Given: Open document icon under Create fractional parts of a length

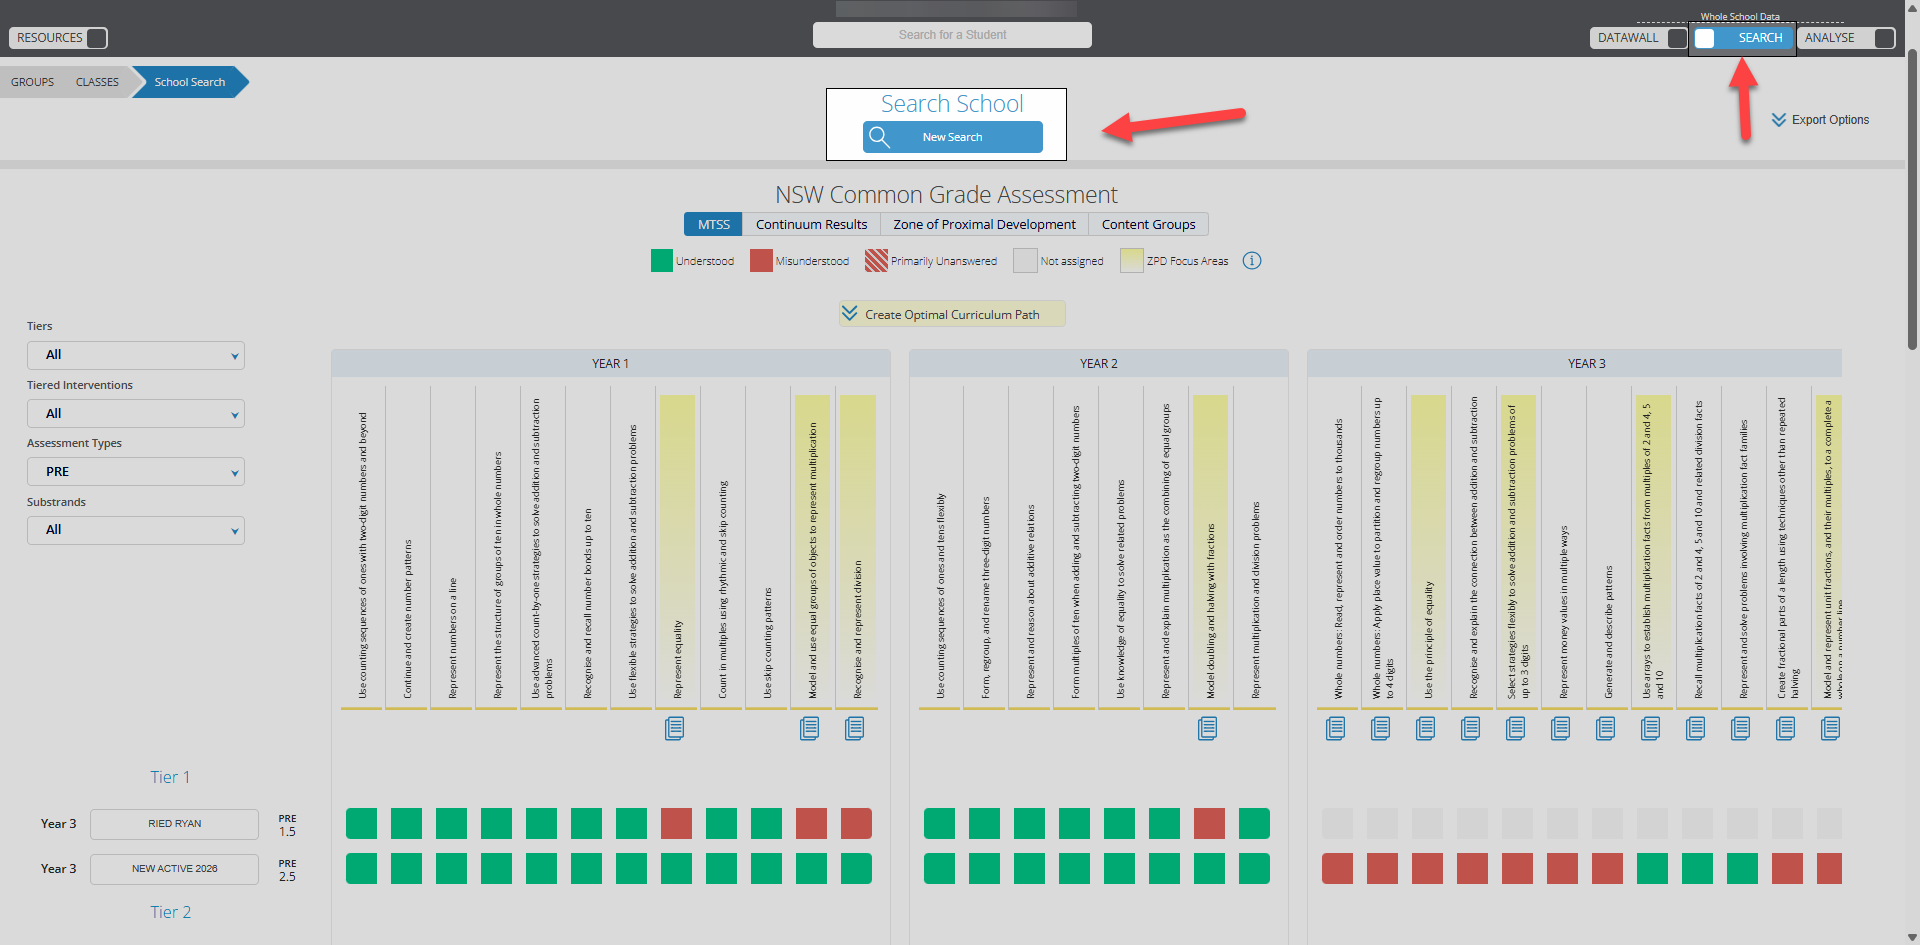Looking at the screenshot, I should [1786, 729].
